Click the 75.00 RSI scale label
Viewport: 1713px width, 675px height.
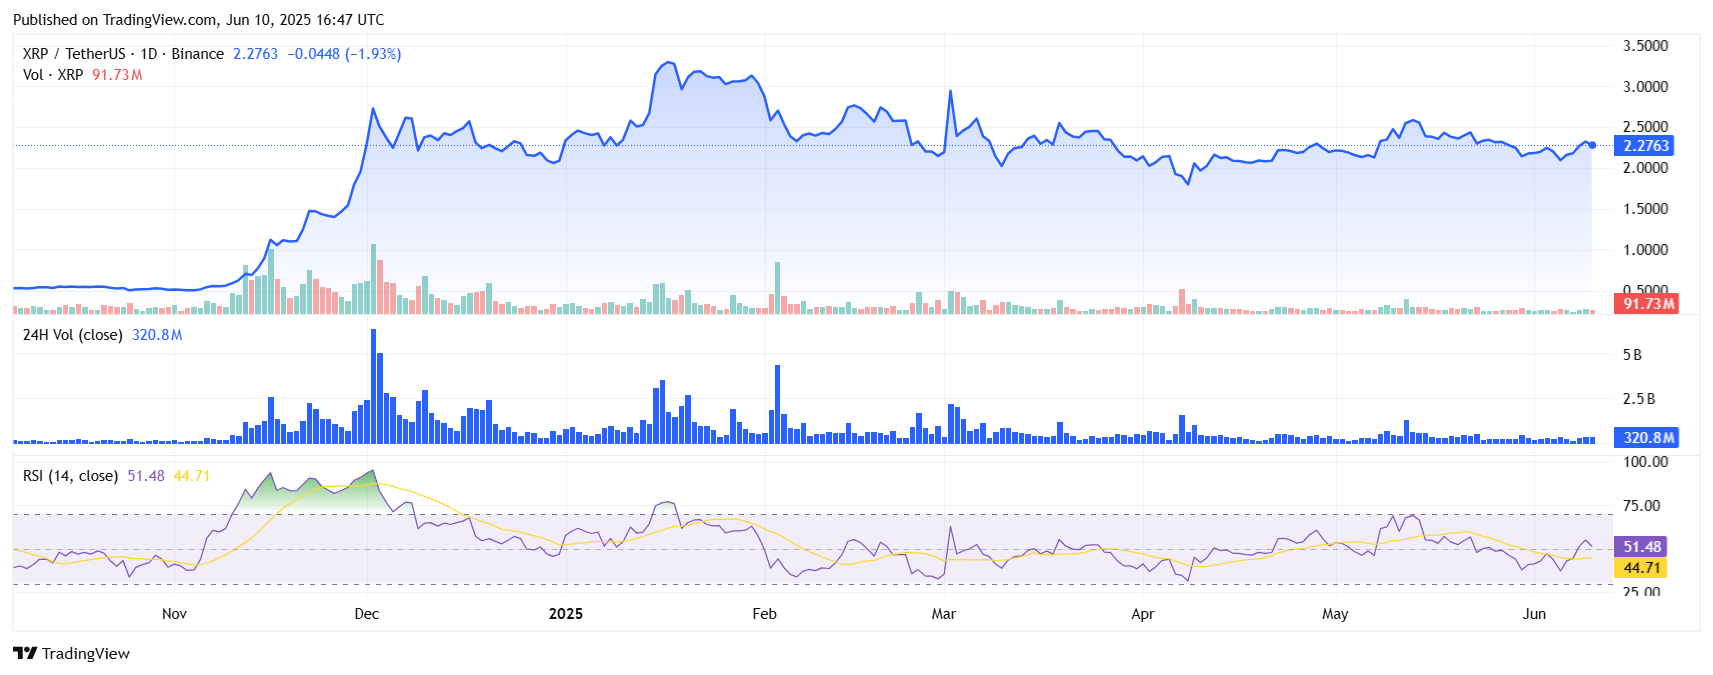pyautogui.click(x=1641, y=506)
